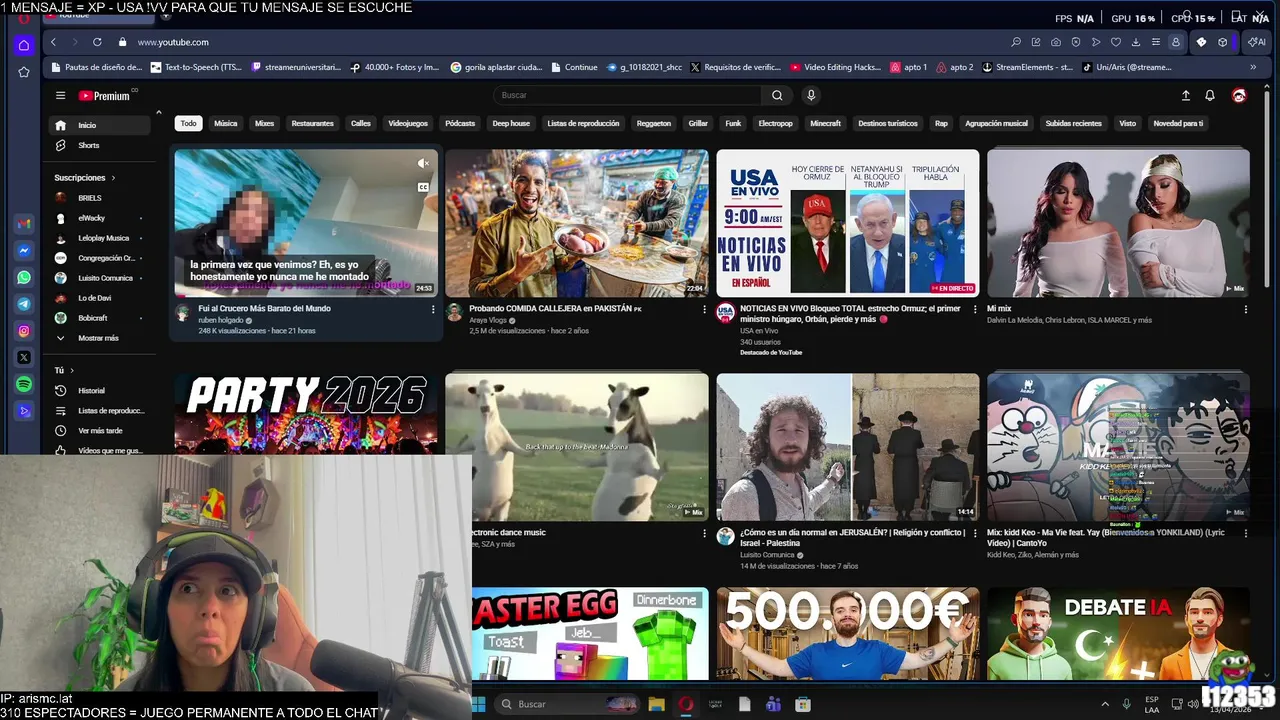Viewport: 1280px width, 720px height.
Task: Click the browser snapshot camera icon
Action: tap(1056, 42)
